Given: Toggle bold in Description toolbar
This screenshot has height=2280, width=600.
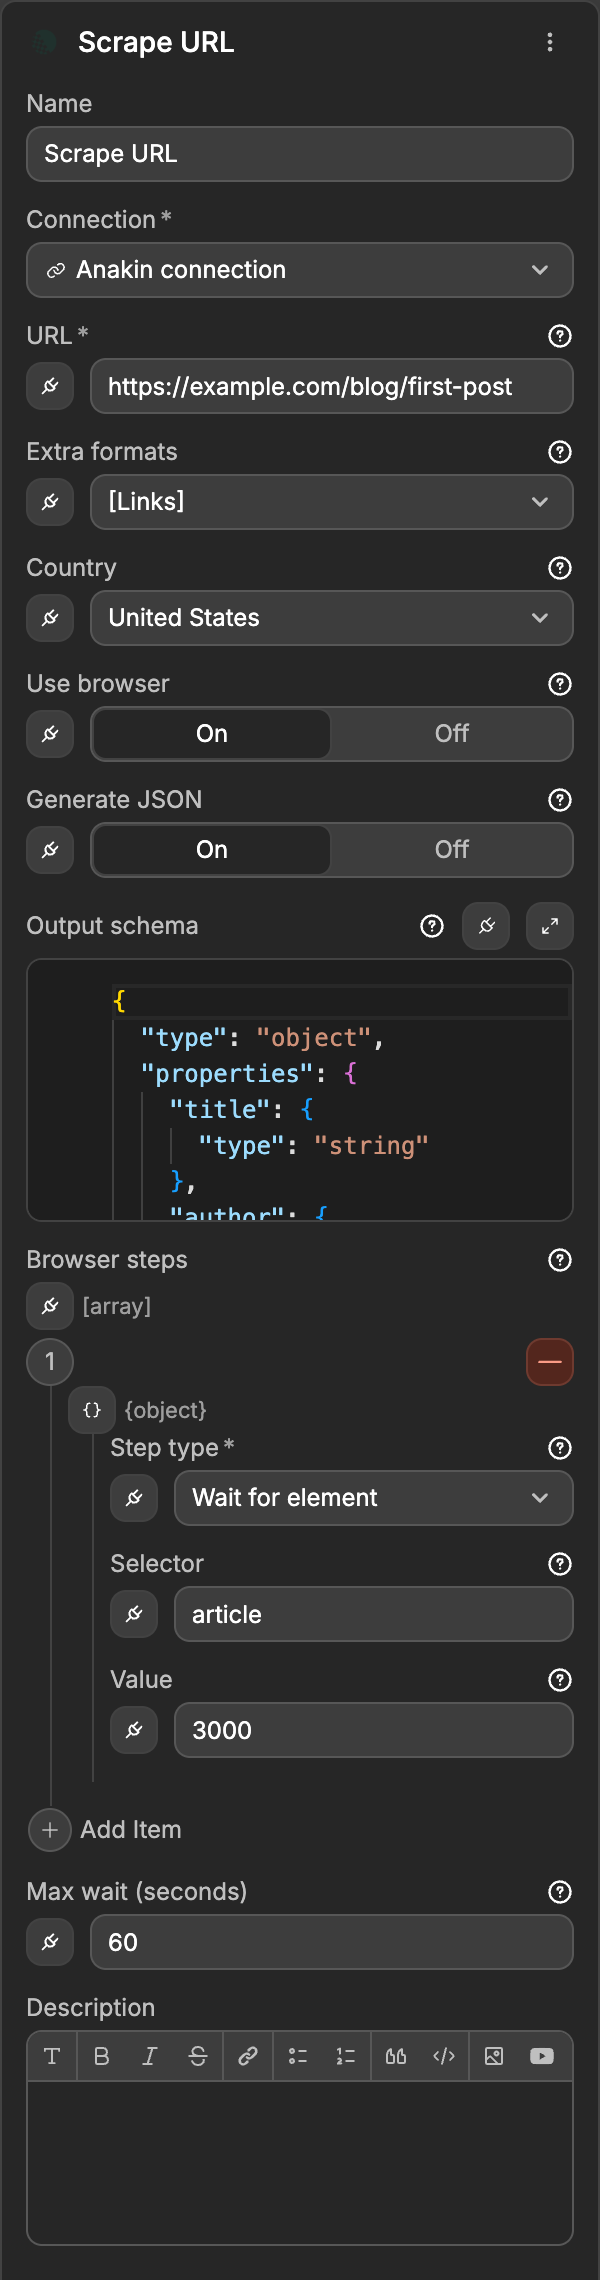Looking at the screenshot, I should tap(101, 2056).
